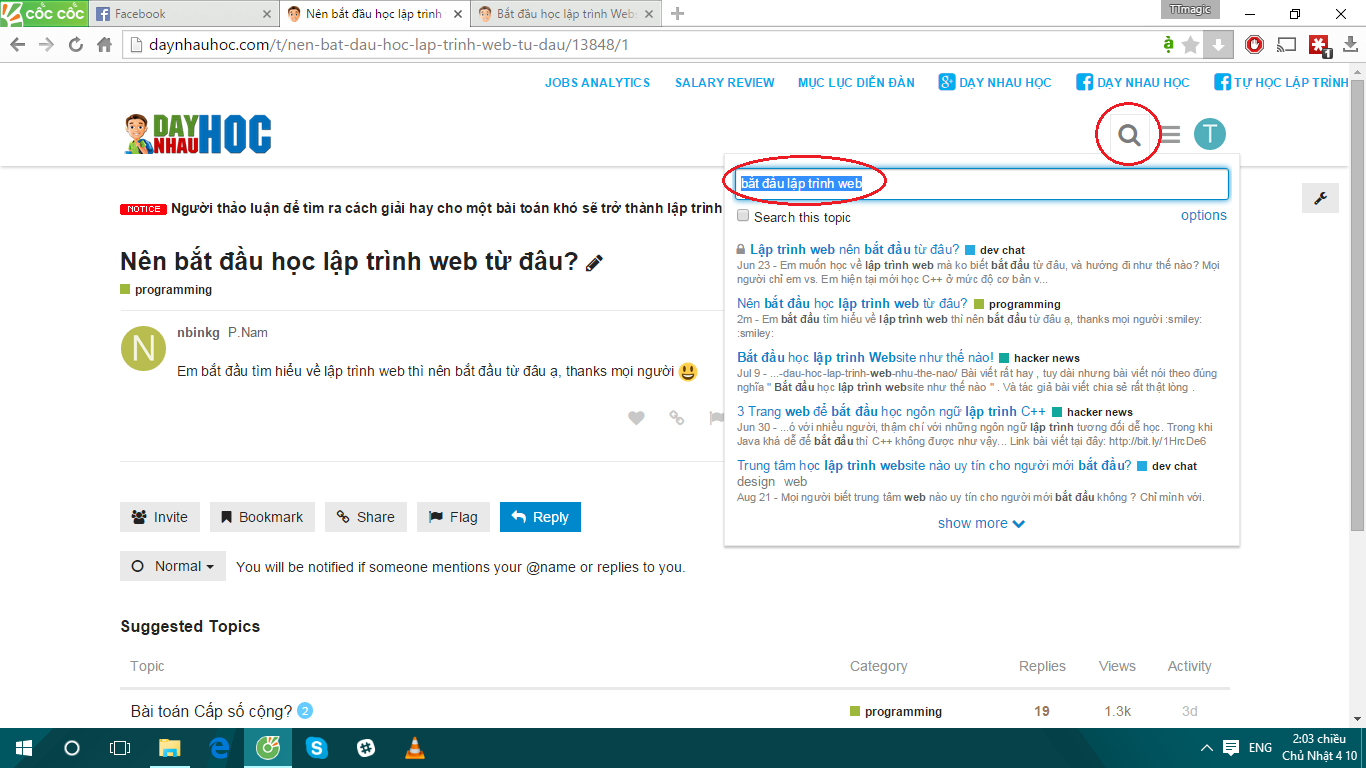Like the post with heart icon
1366x768 pixels.
tap(636, 418)
